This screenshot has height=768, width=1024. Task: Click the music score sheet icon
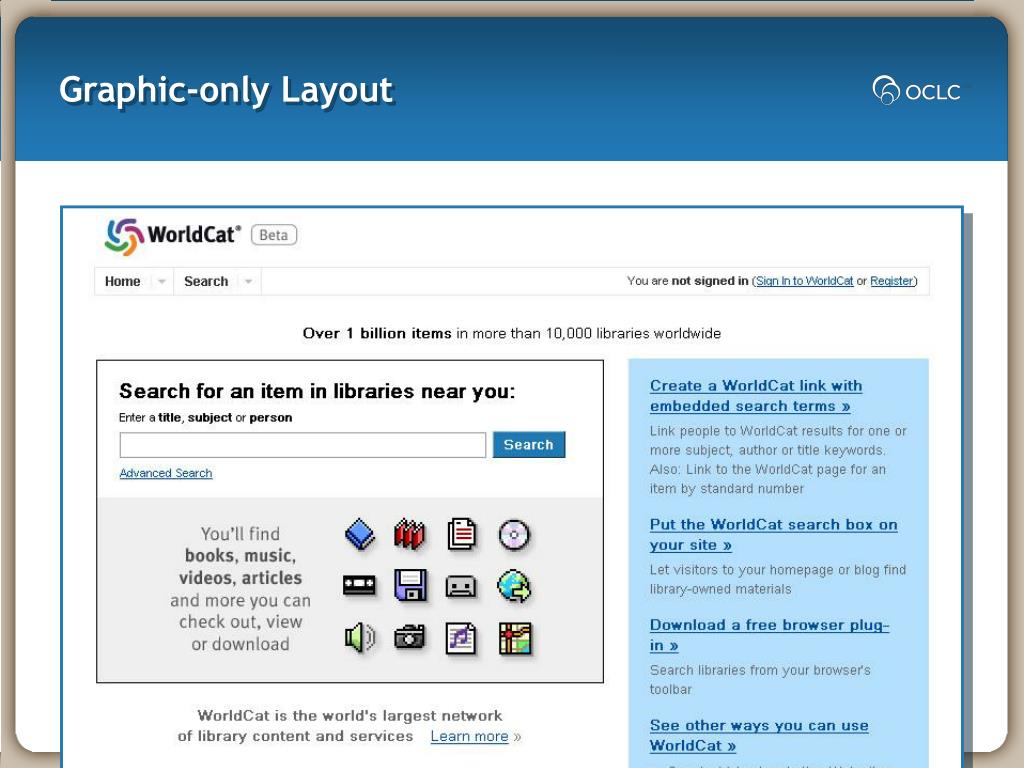pyautogui.click(x=461, y=638)
